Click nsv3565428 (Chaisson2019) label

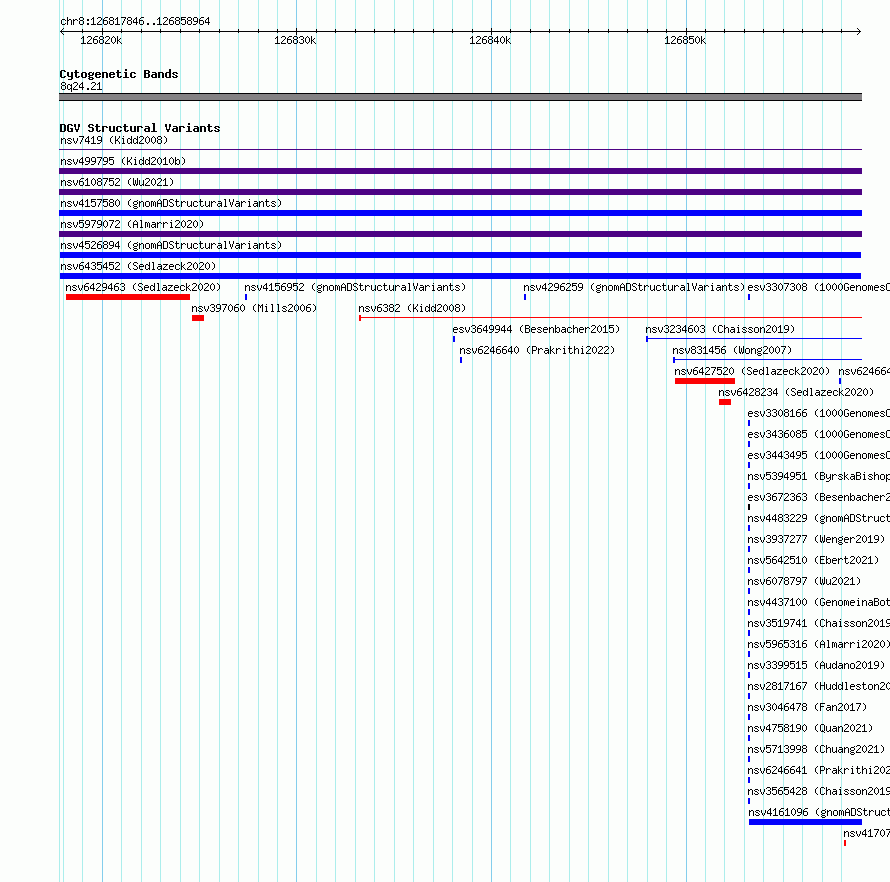click(x=818, y=791)
